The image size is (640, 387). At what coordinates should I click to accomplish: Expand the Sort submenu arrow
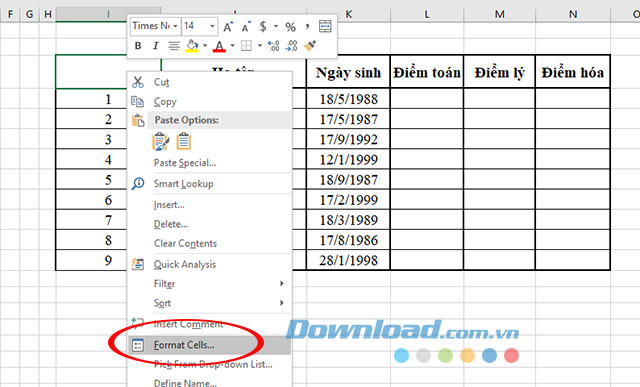pyautogui.click(x=282, y=302)
